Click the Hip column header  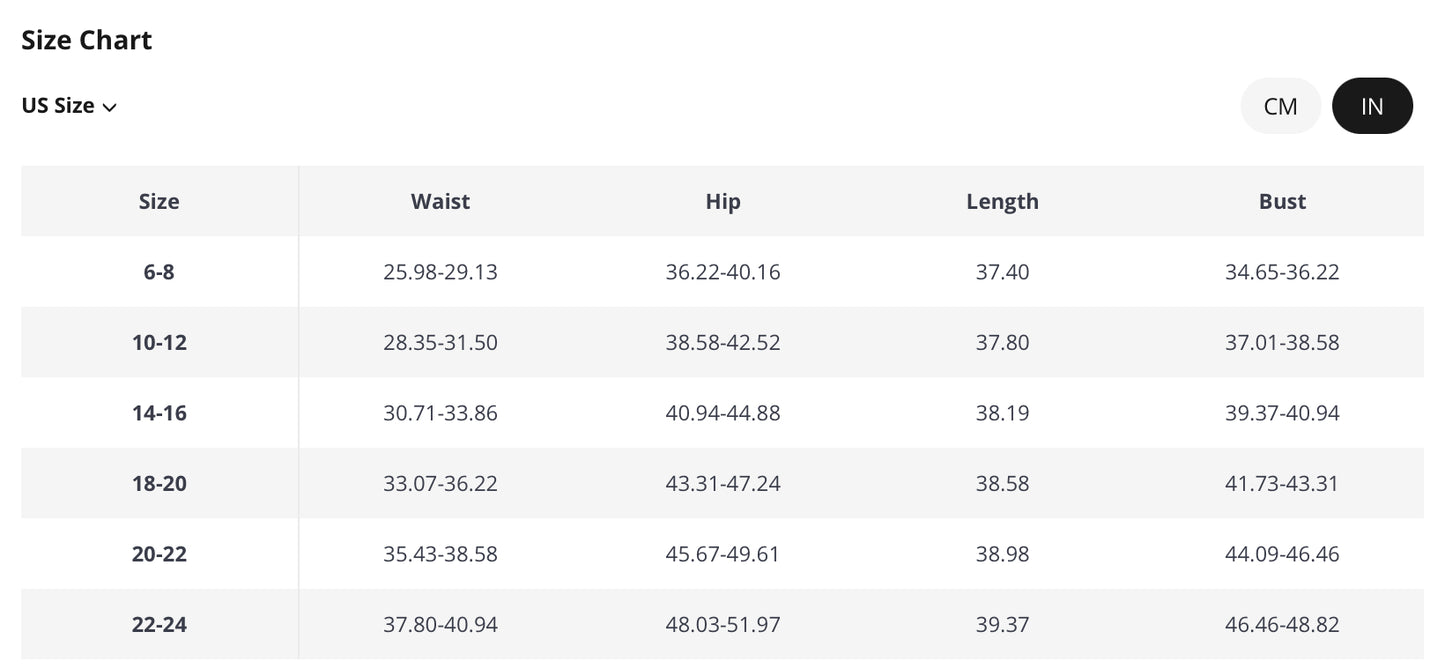click(x=723, y=201)
